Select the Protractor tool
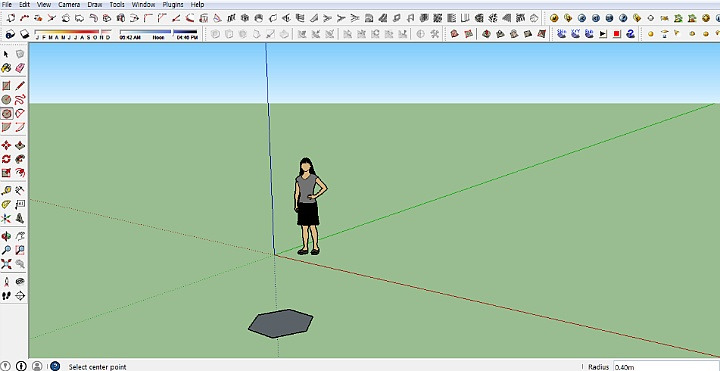Image resolution: width=720 pixels, height=371 pixels. pos(6,204)
